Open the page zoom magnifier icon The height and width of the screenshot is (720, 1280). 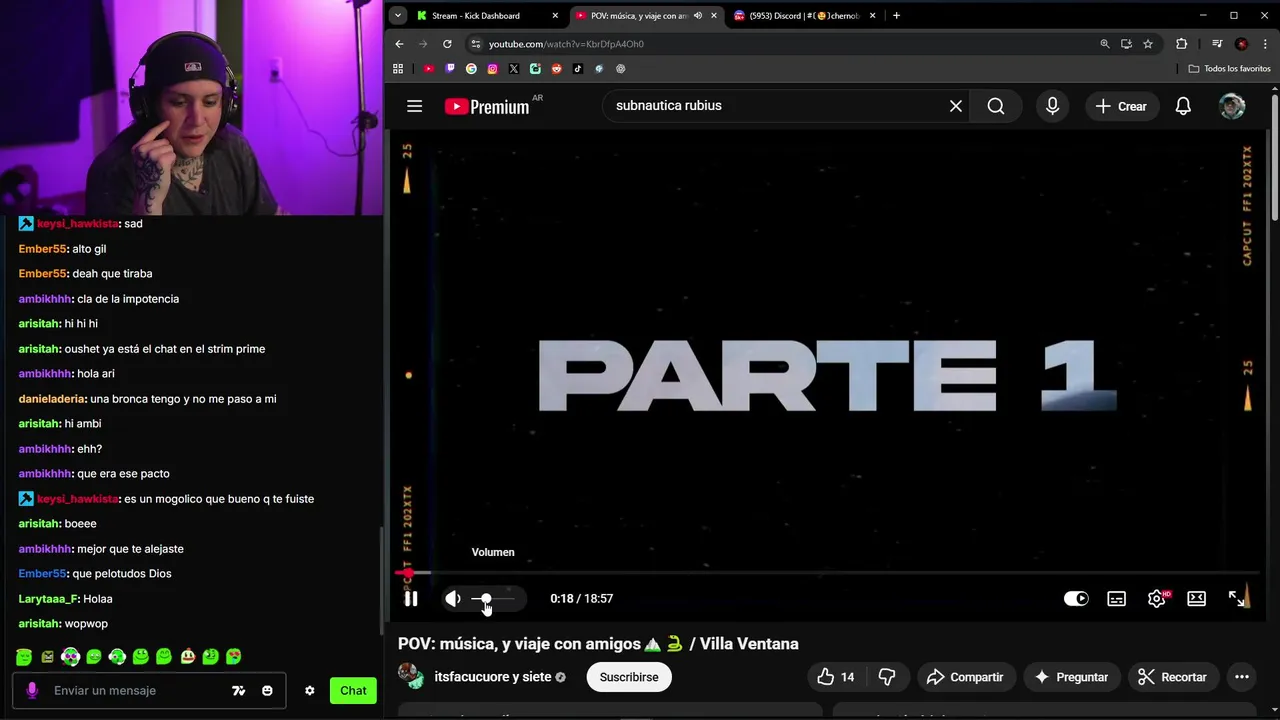(1105, 44)
